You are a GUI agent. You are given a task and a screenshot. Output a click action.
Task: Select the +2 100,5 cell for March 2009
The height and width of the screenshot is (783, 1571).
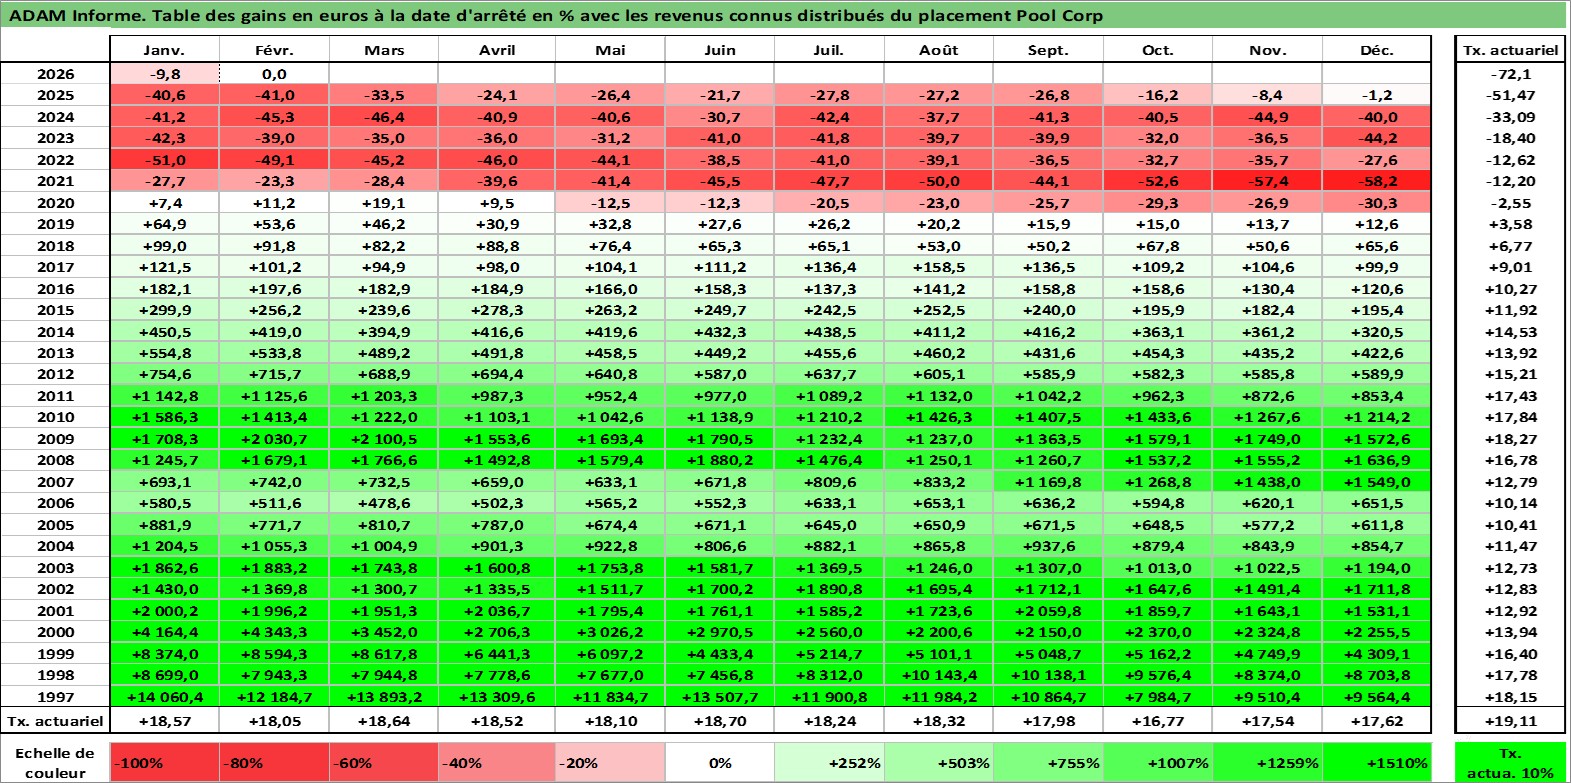pos(384,439)
